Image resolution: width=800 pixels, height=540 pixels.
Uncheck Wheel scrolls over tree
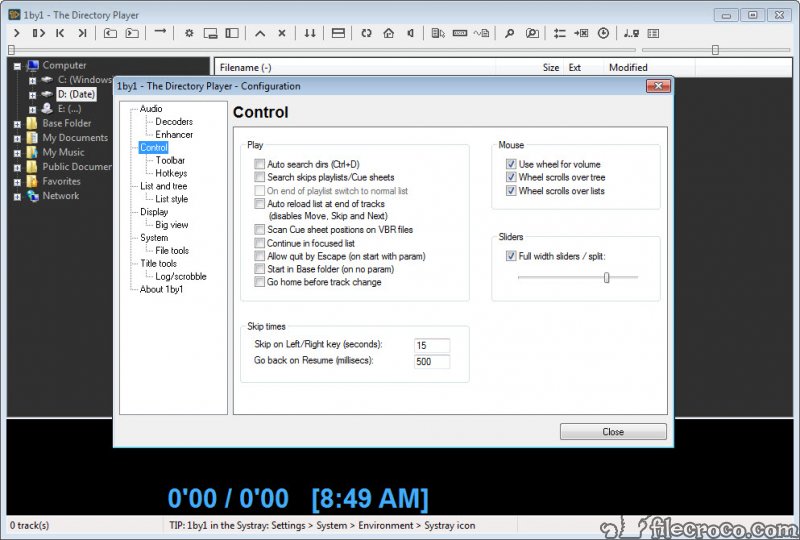511,177
